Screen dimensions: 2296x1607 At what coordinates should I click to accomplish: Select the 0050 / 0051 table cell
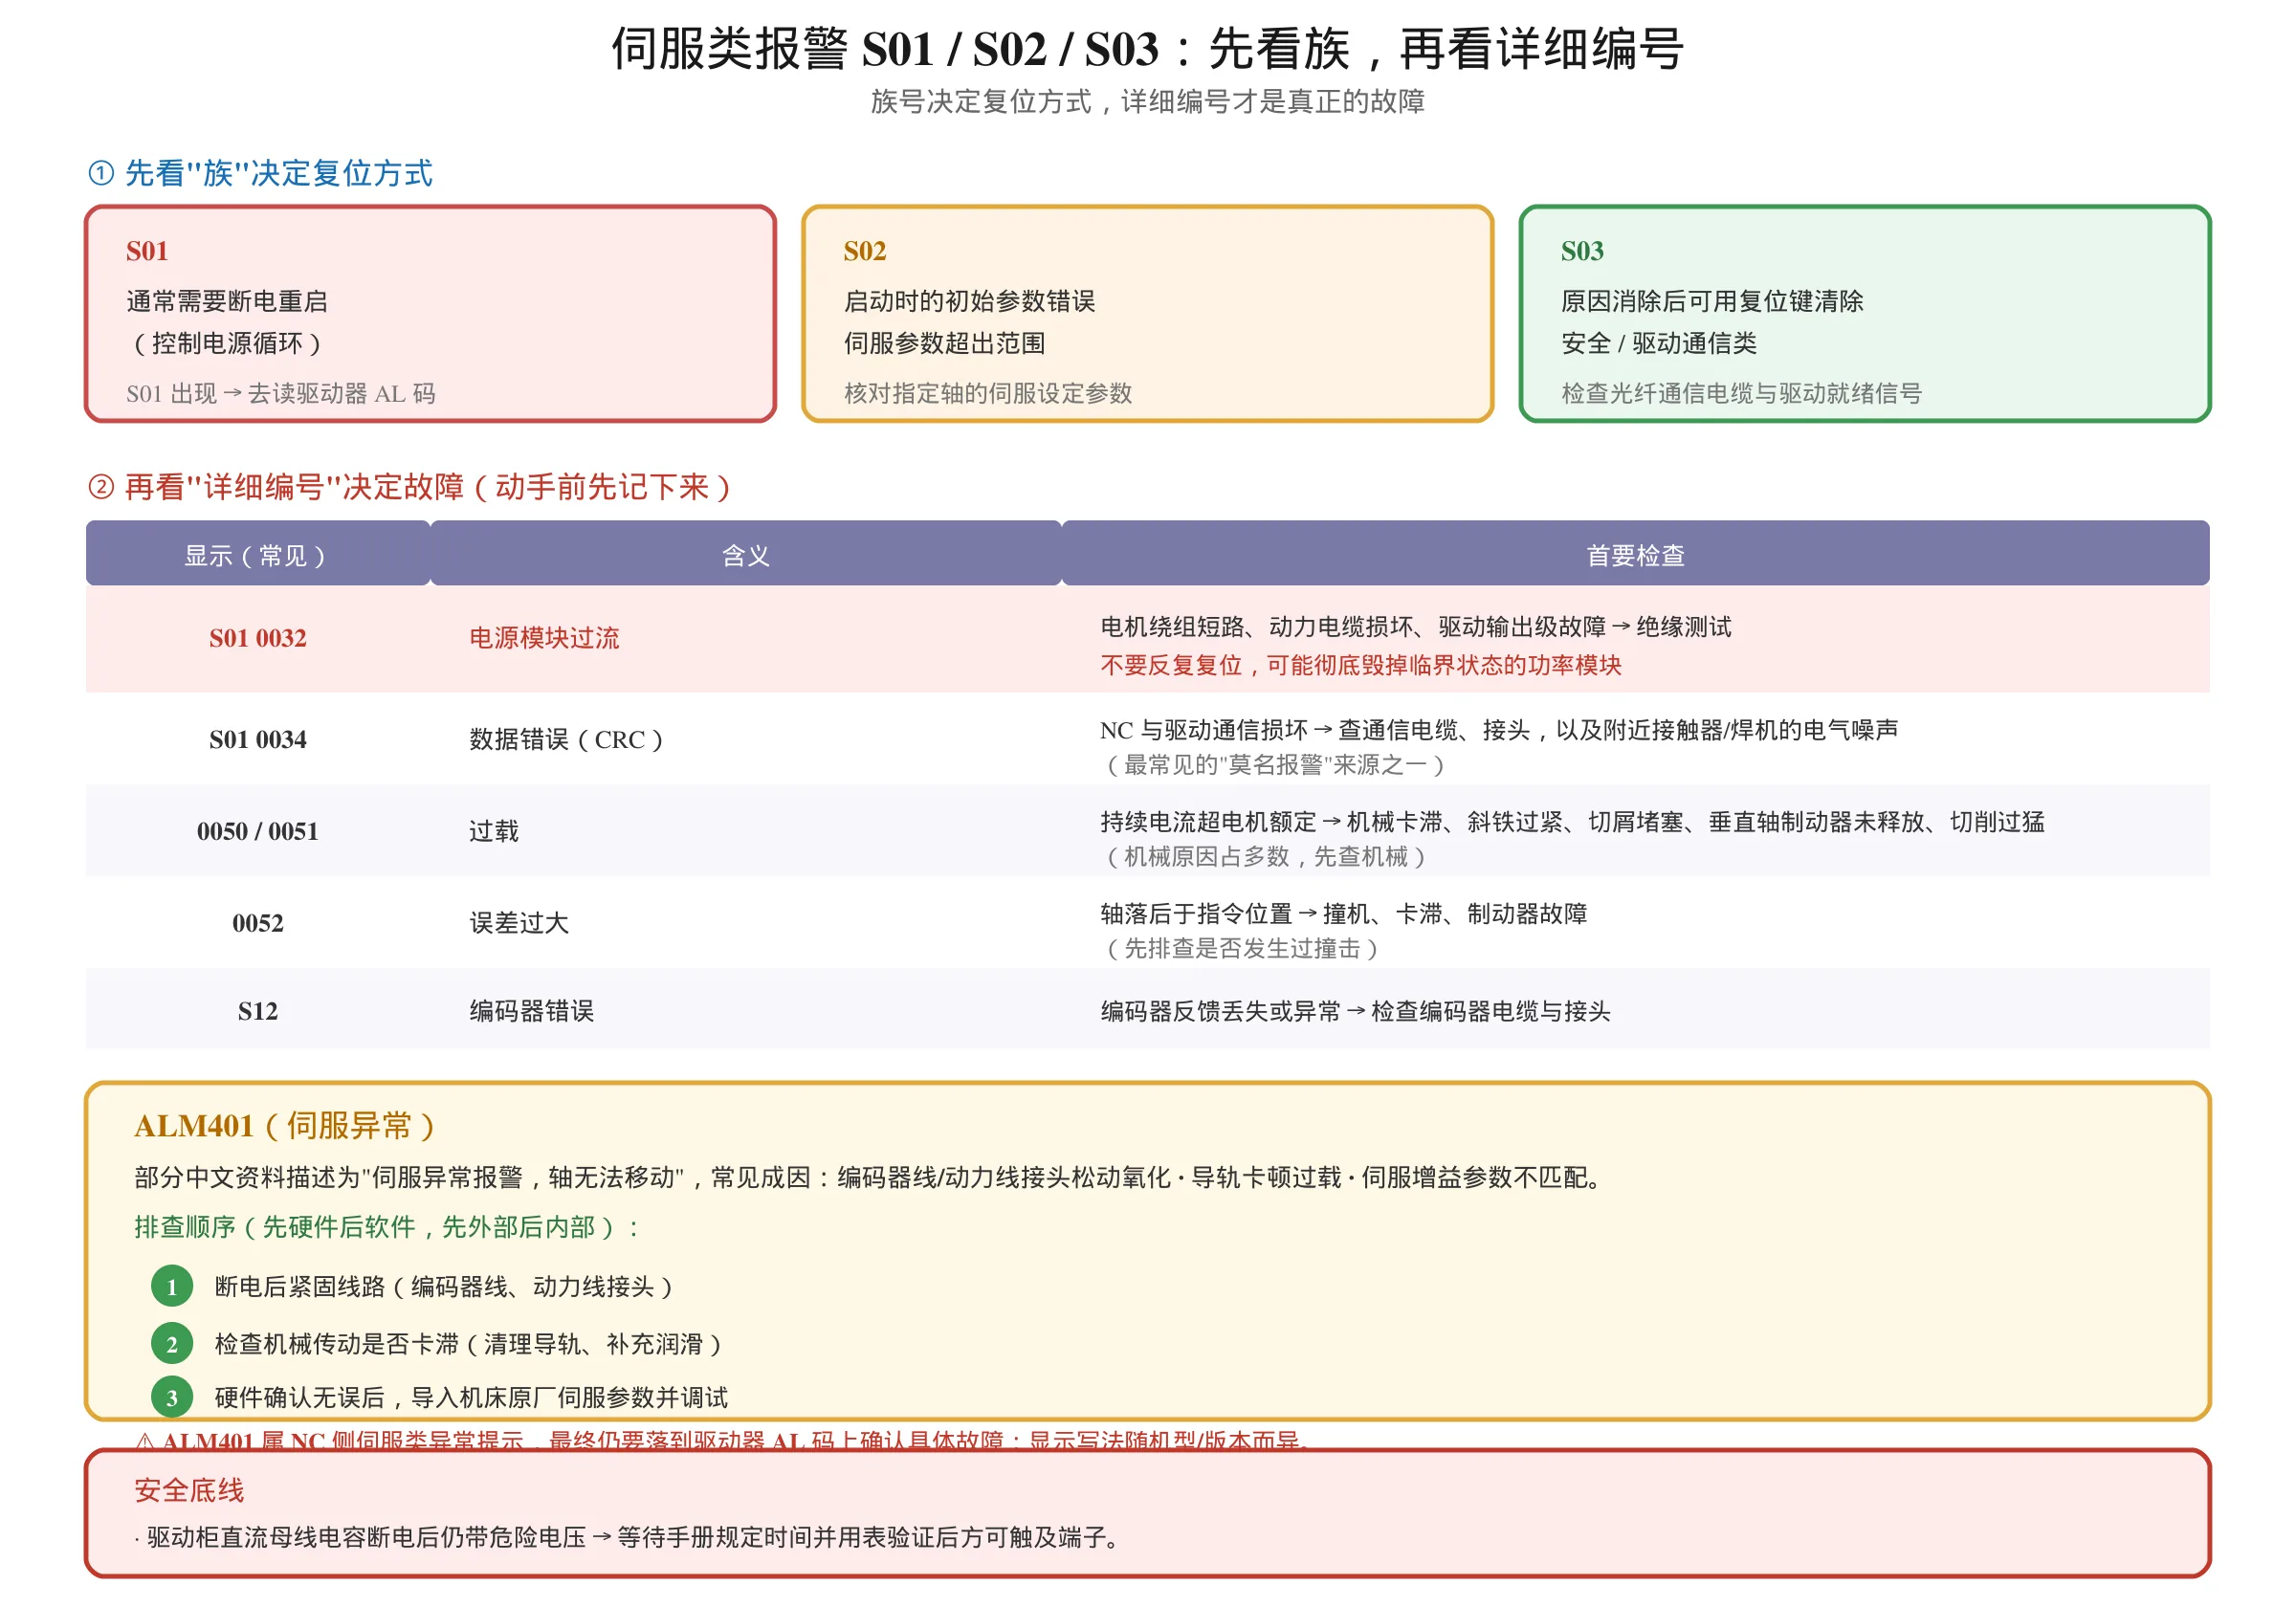pyautogui.click(x=258, y=831)
